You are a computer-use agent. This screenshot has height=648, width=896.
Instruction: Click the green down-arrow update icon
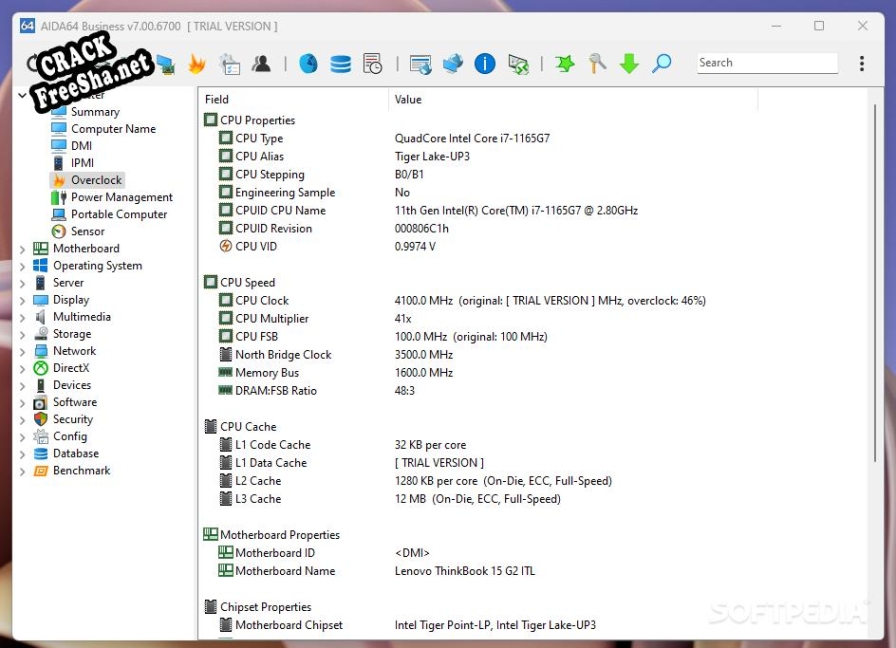(x=629, y=64)
